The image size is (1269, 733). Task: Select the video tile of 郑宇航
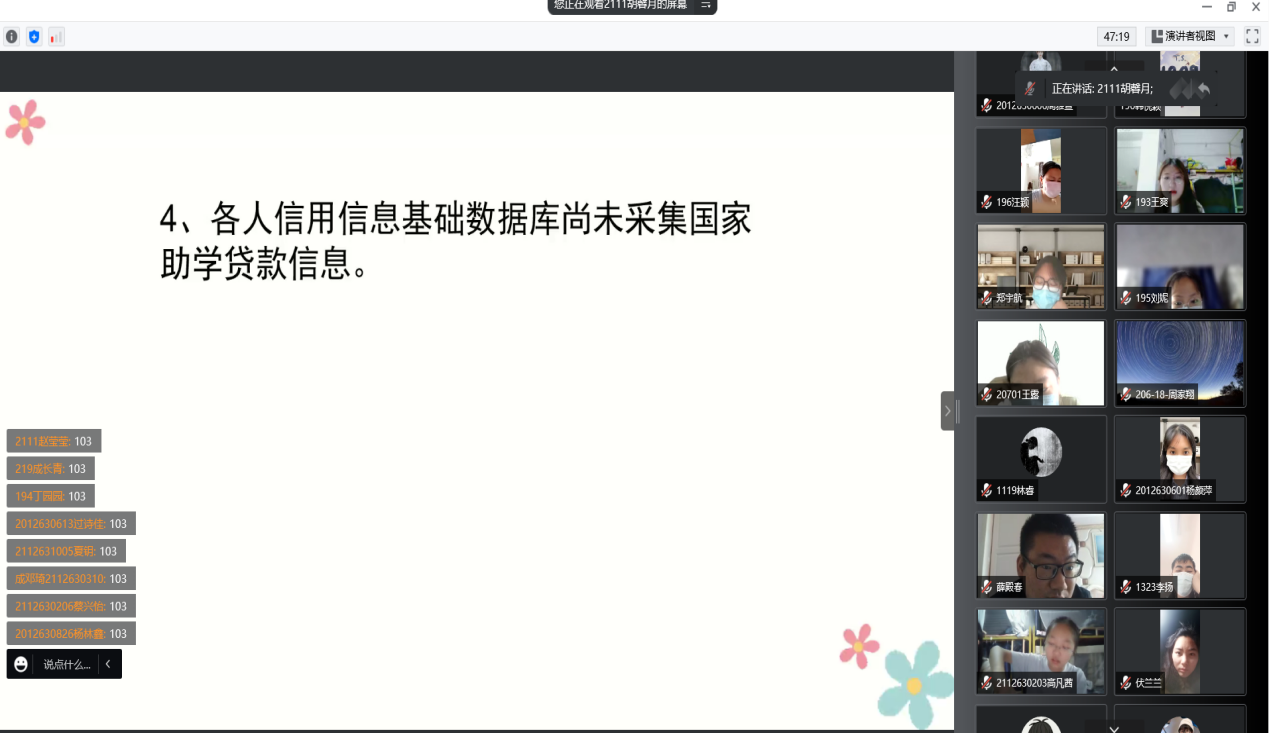tap(1041, 266)
